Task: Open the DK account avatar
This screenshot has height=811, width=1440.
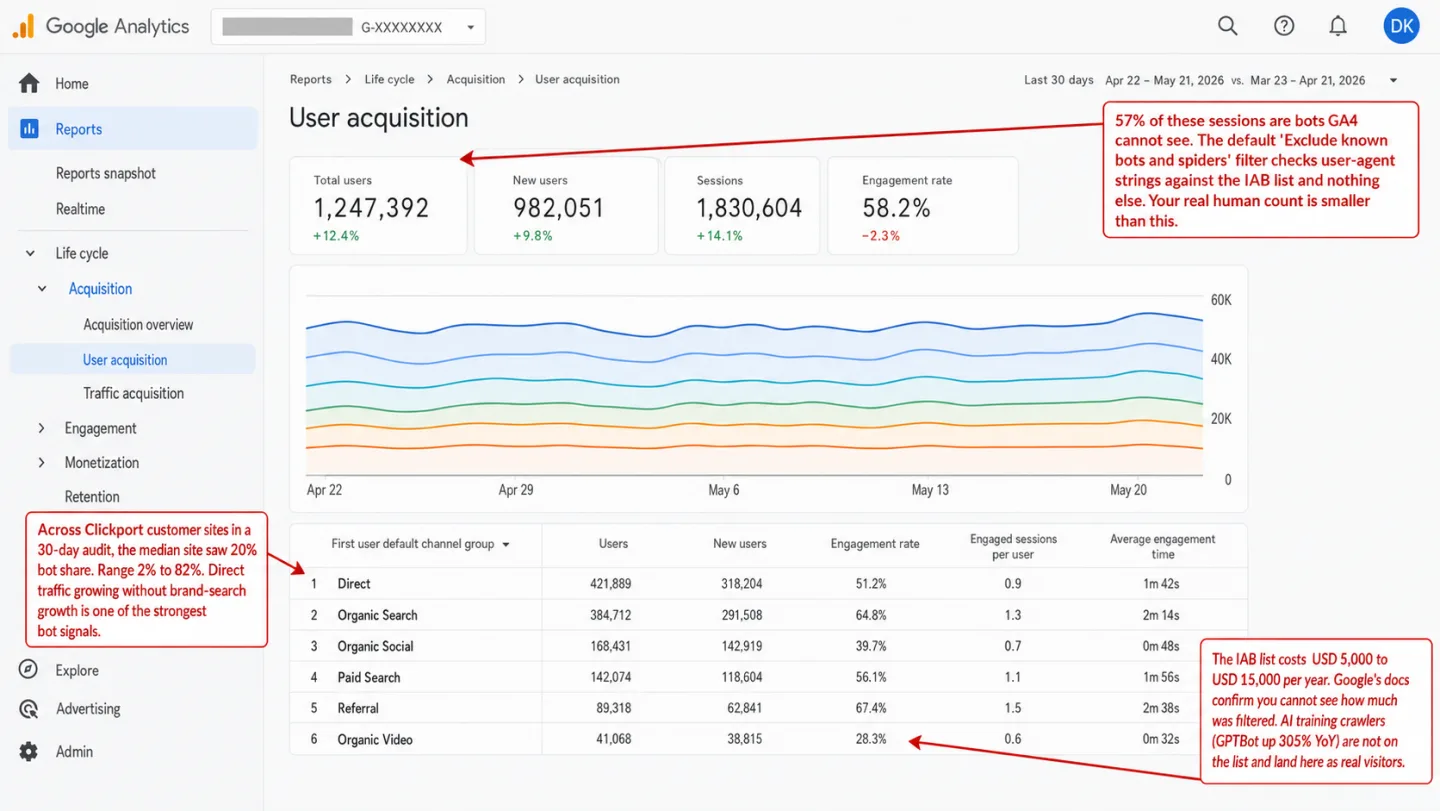Action: (x=1402, y=27)
